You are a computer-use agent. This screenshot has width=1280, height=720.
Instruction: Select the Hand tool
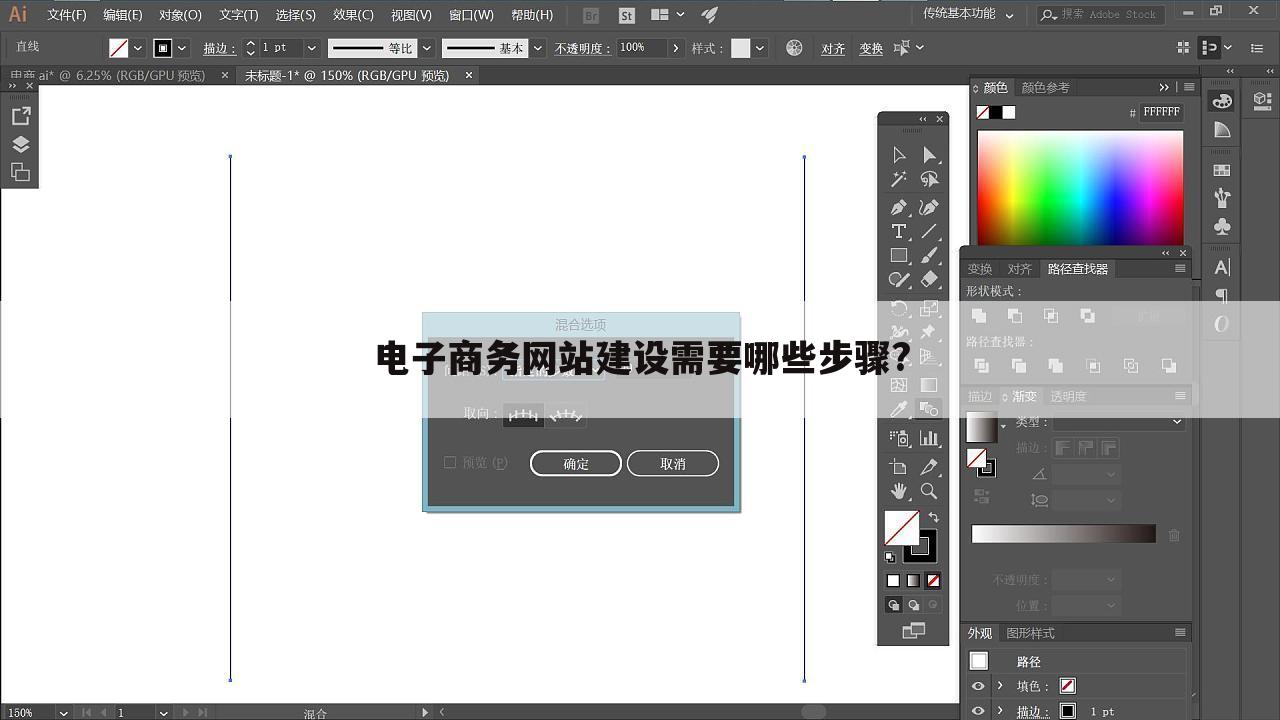tap(899, 491)
